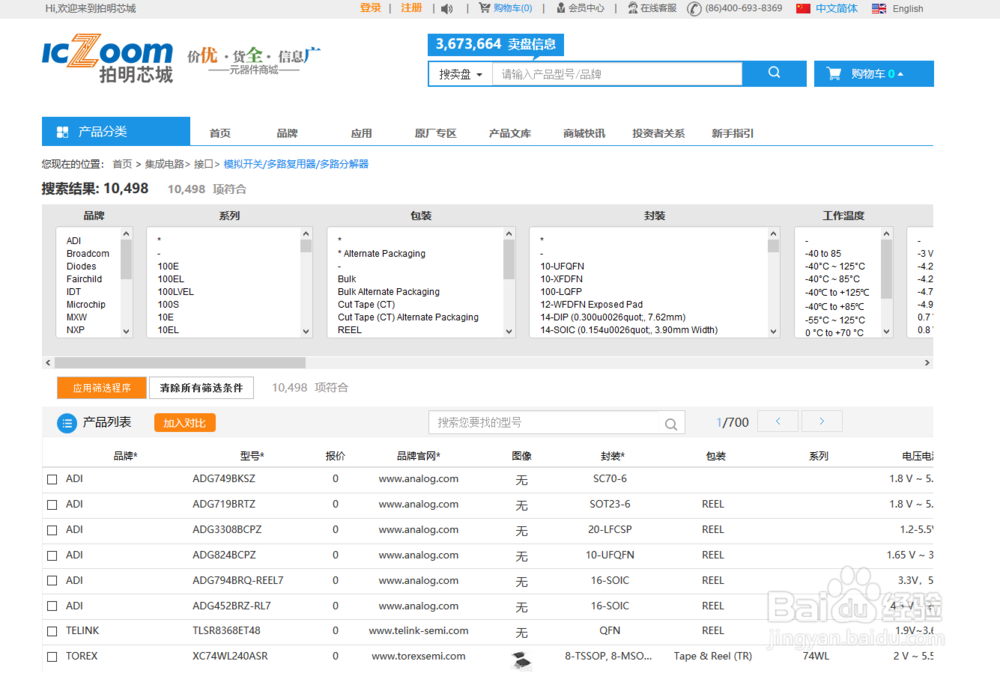Select 100-LQFP in package list
This screenshot has height=673, width=1000.
(x=561, y=292)
